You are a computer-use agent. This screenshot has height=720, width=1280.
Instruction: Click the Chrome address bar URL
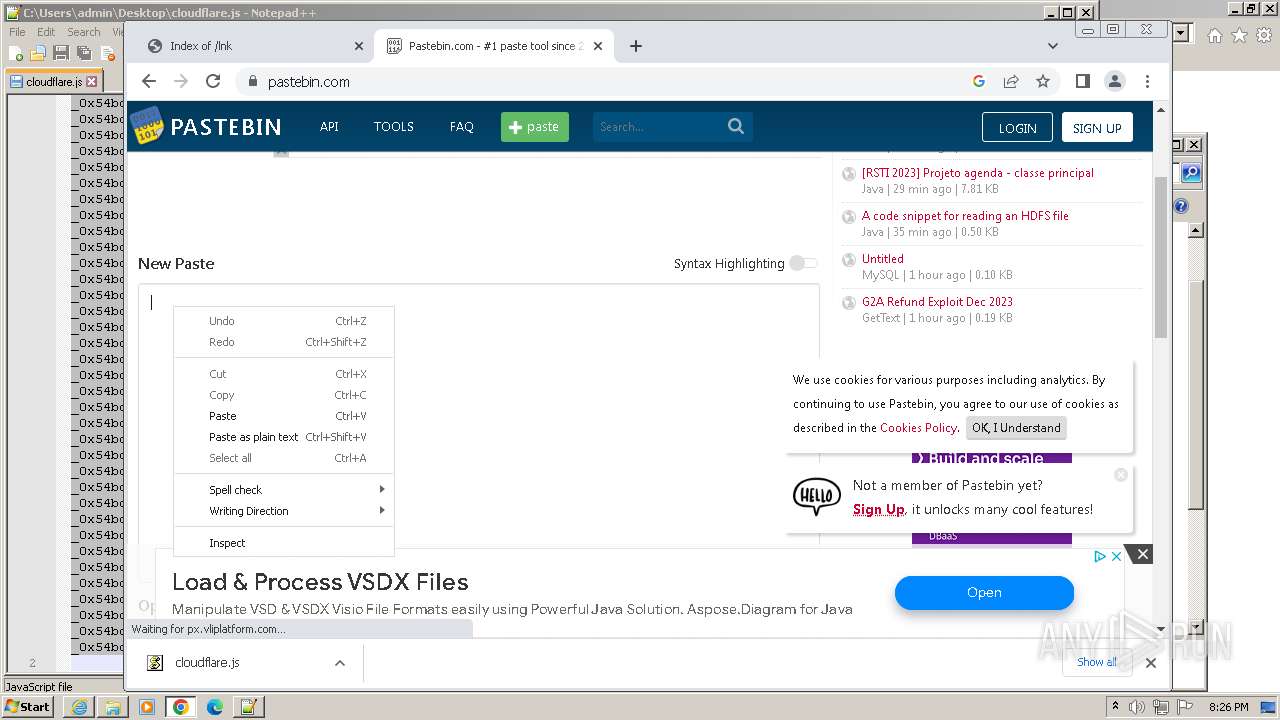(x=309, y=82)
